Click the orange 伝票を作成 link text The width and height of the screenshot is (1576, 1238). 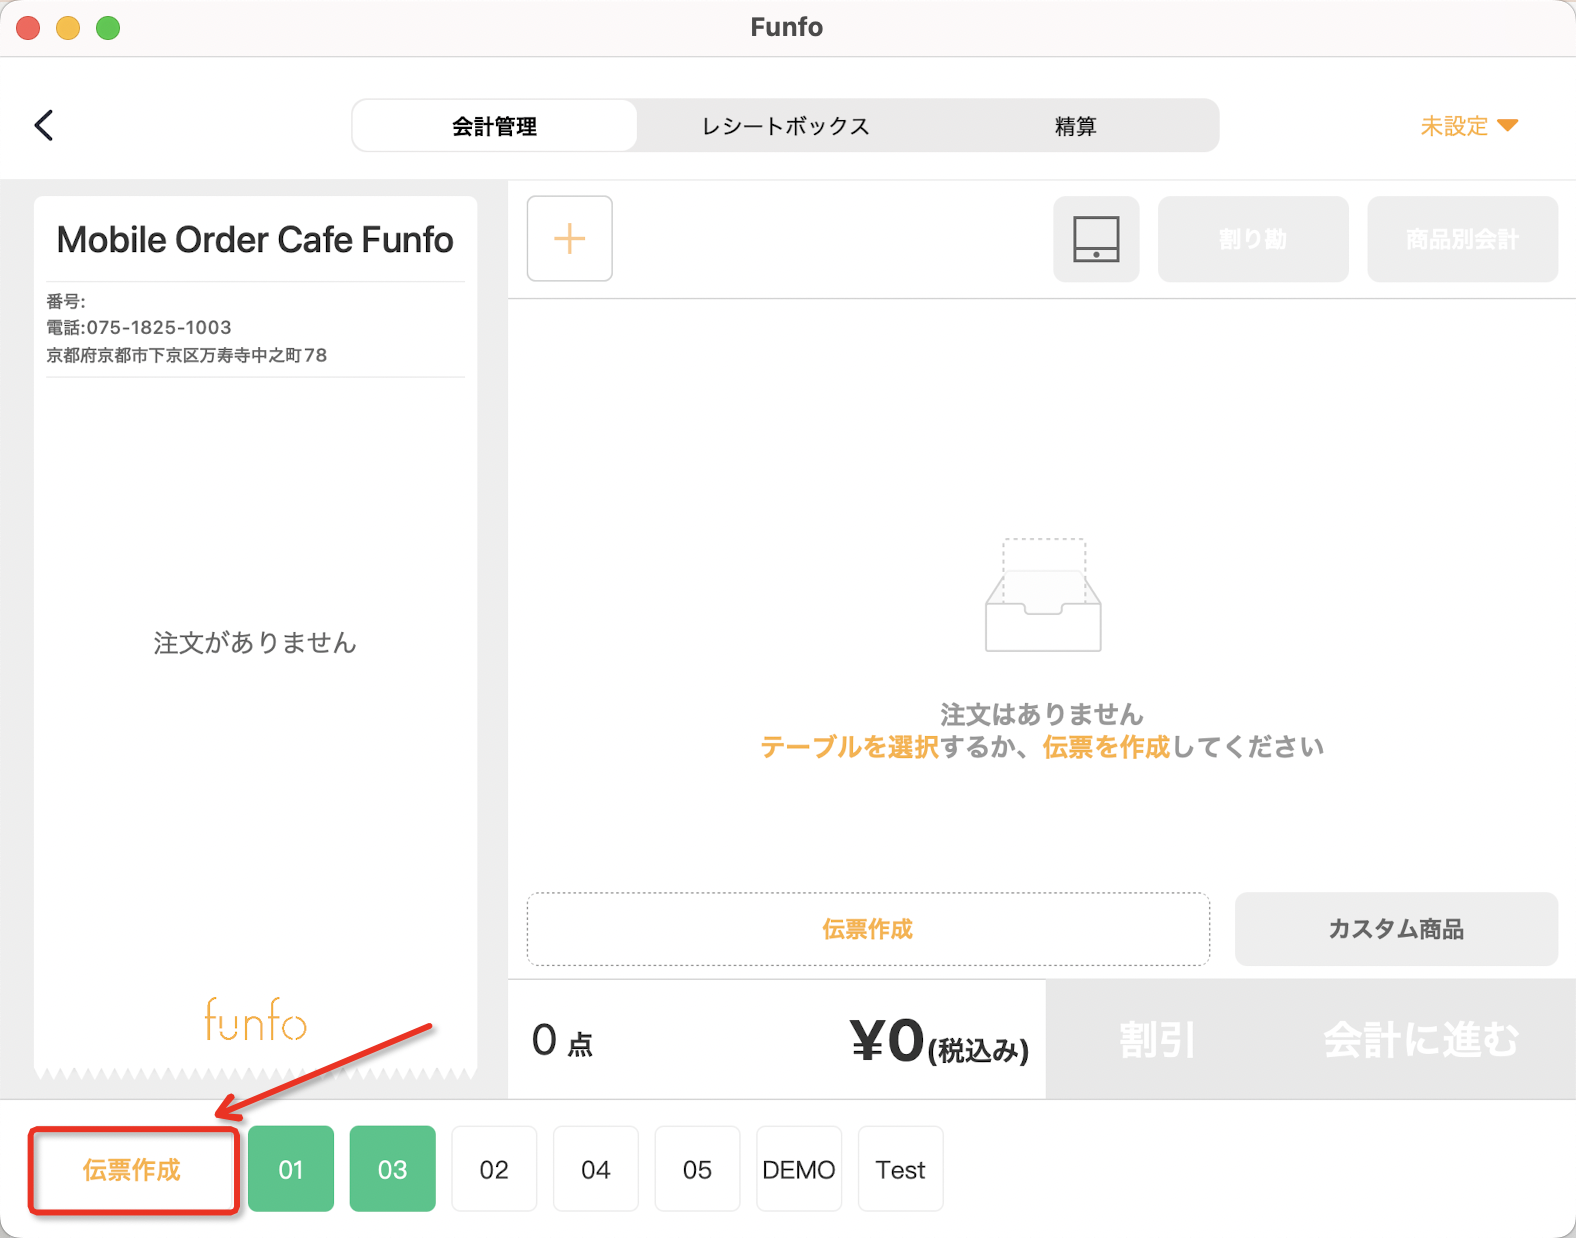[x=1106, y=747]
